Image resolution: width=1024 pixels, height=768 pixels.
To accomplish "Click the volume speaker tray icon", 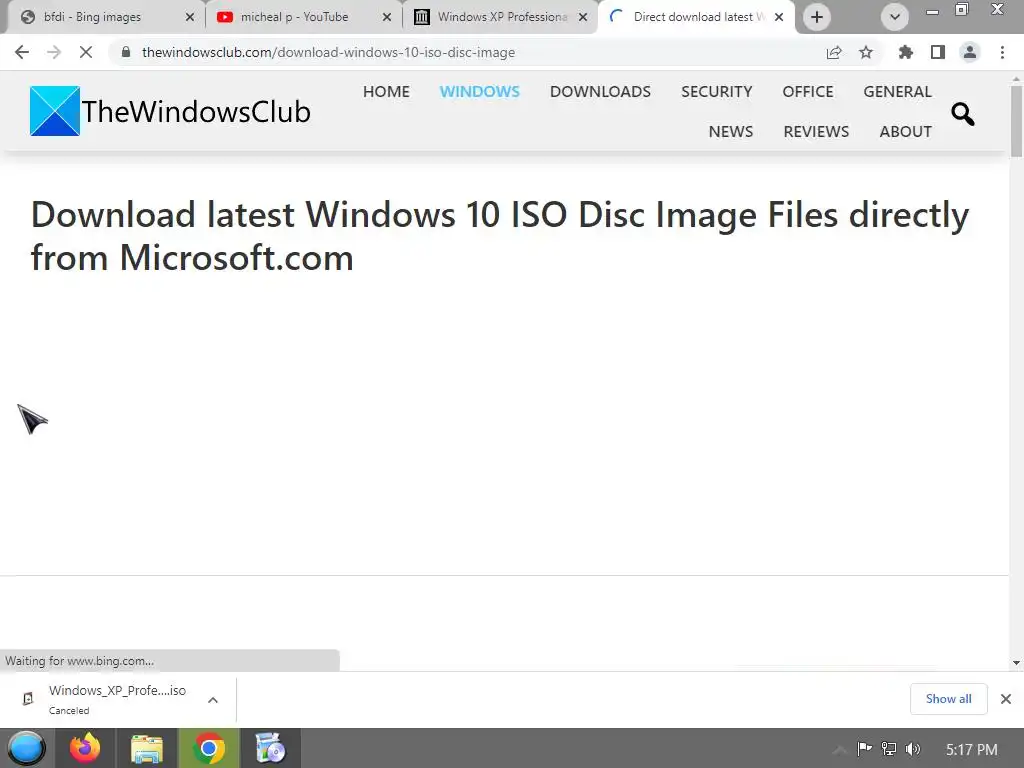I will click(913, 748).
